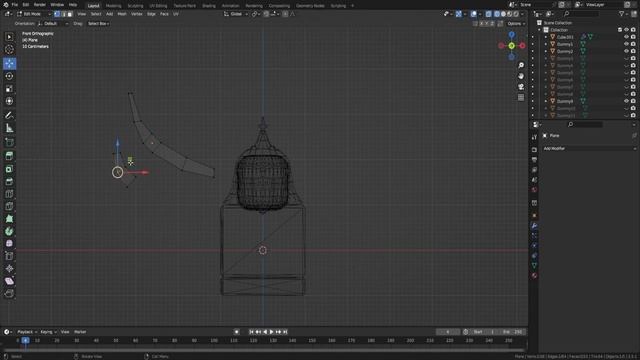The width and height of the screenshot is (640, 360).
Task: Switch to the UV Editing workspace tab
Action: (158, 6)
